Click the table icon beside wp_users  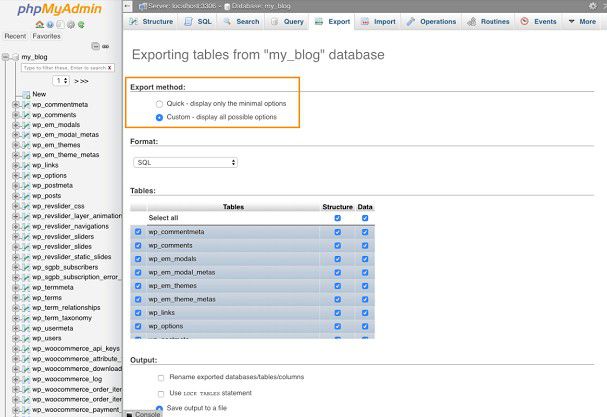tap(26, 338)
